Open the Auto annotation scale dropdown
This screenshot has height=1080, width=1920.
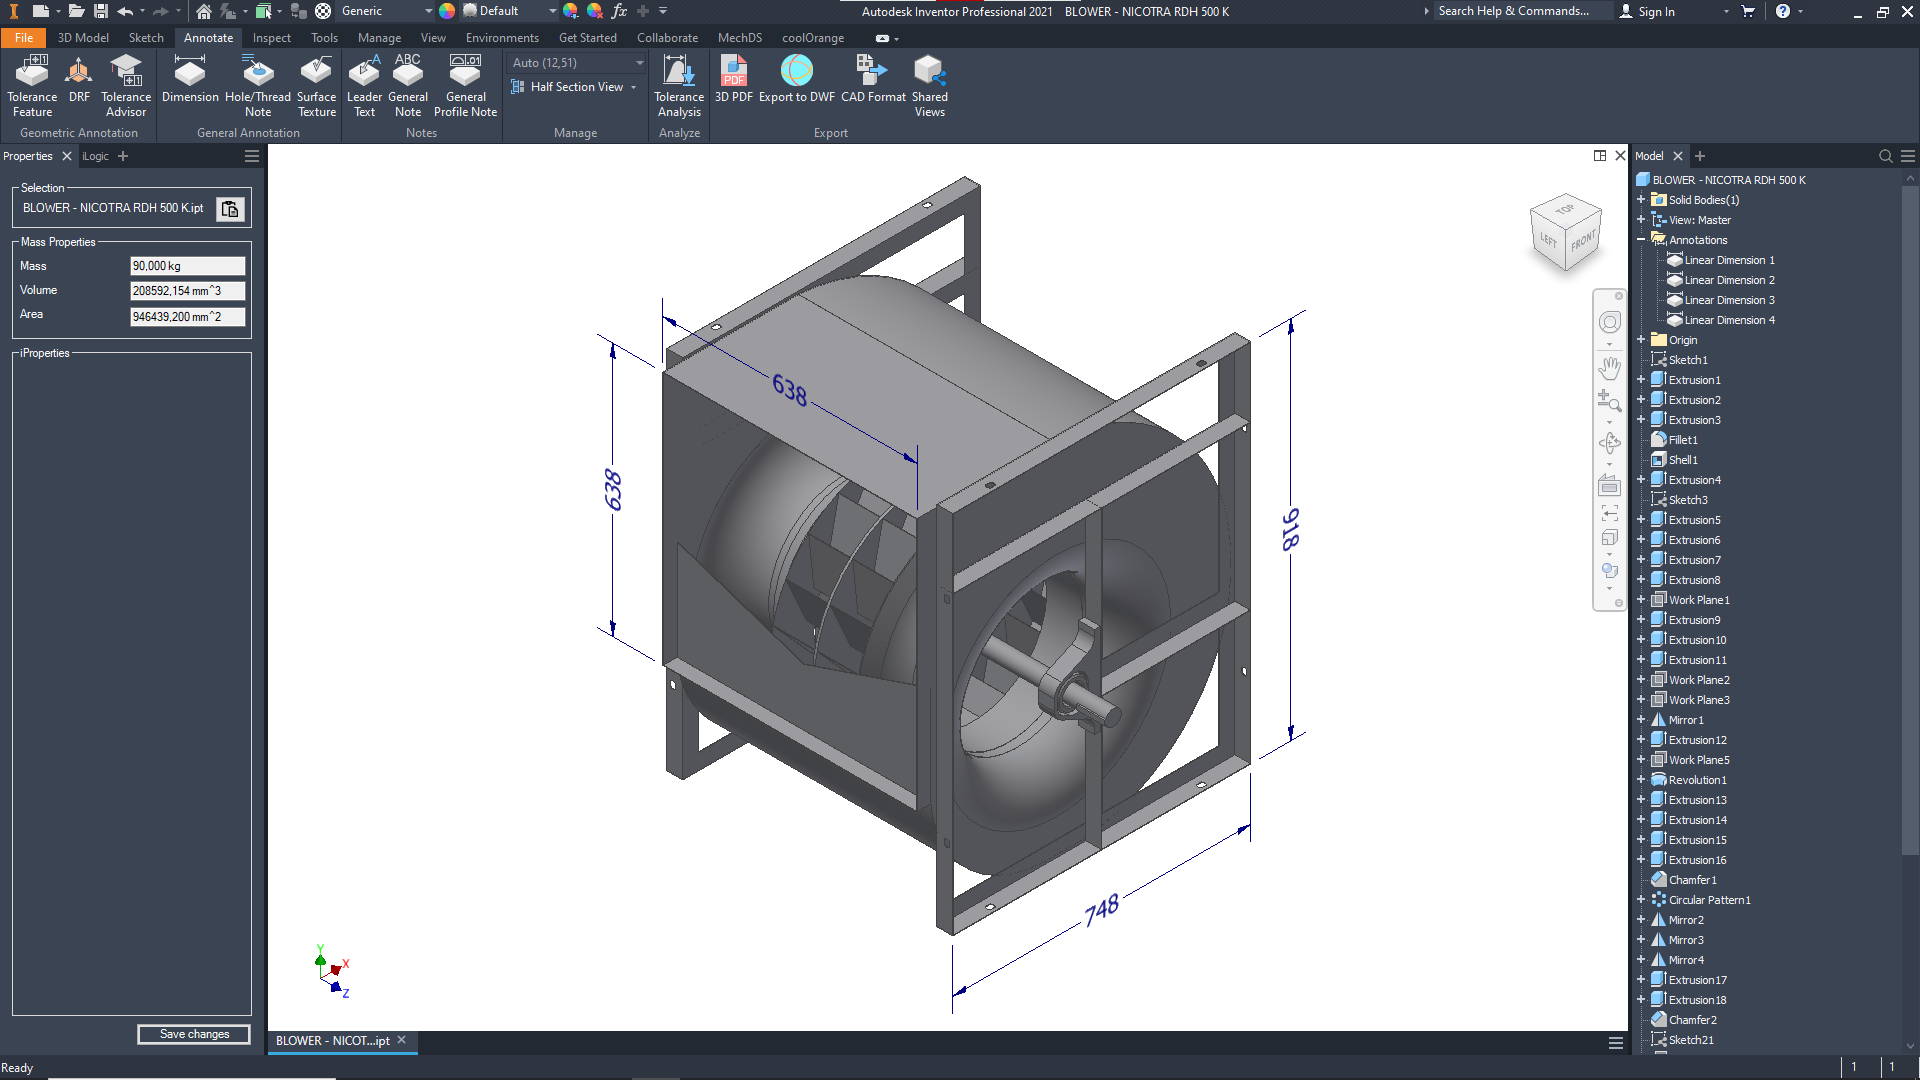point(639,63)
